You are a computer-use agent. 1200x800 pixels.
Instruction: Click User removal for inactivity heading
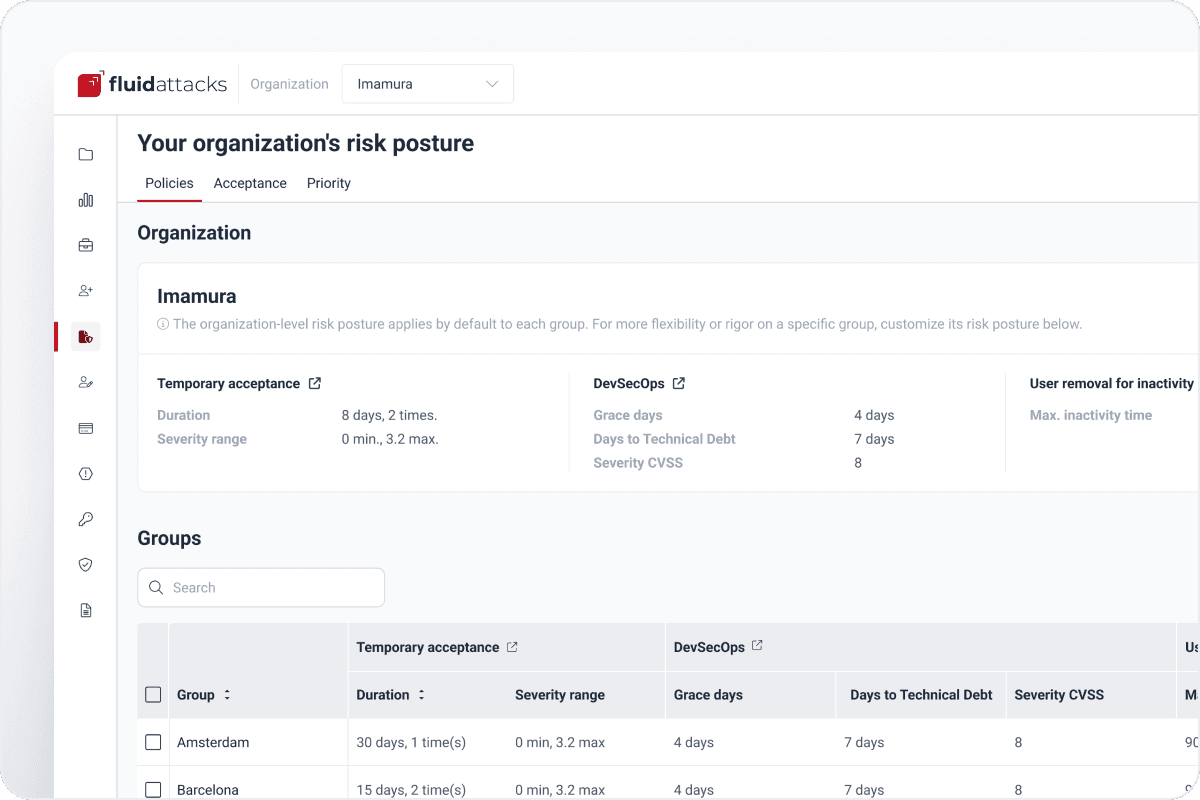click(1112, 383)
